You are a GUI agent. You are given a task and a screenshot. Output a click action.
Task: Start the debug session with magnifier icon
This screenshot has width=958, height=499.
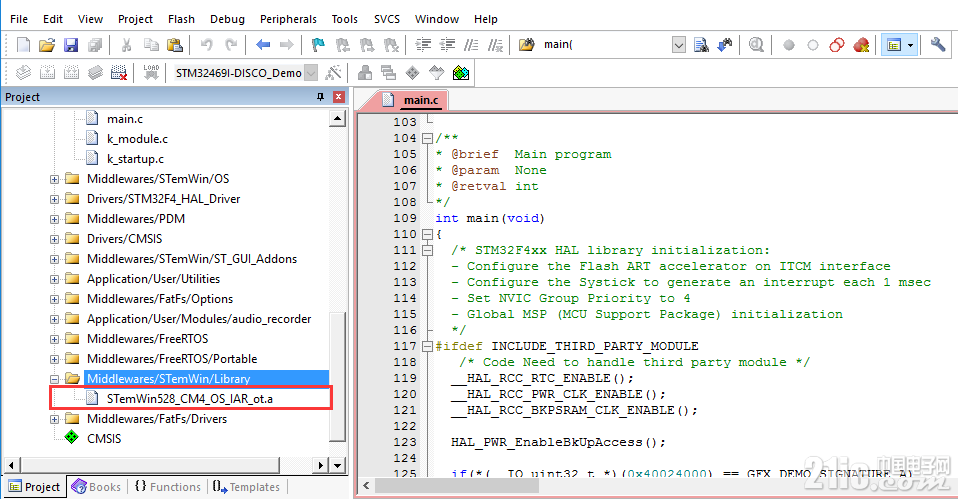coord(756,45)
